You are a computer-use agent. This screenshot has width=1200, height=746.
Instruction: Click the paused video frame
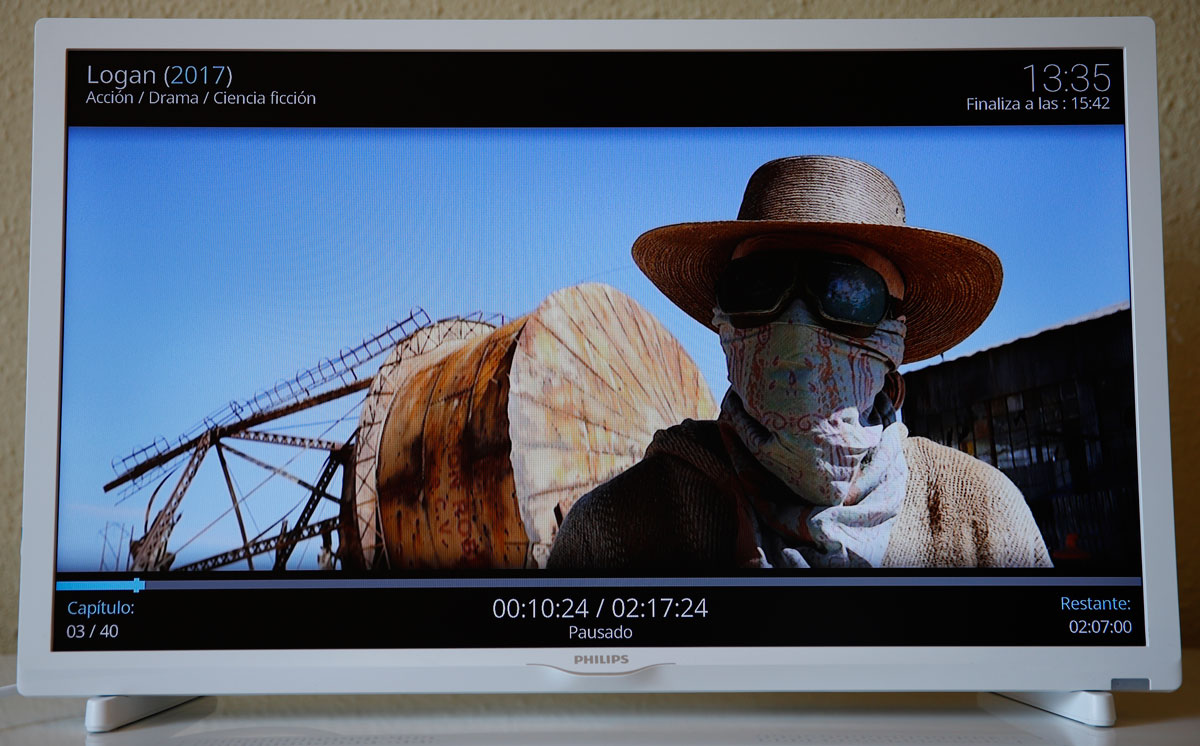pos(600,348)
